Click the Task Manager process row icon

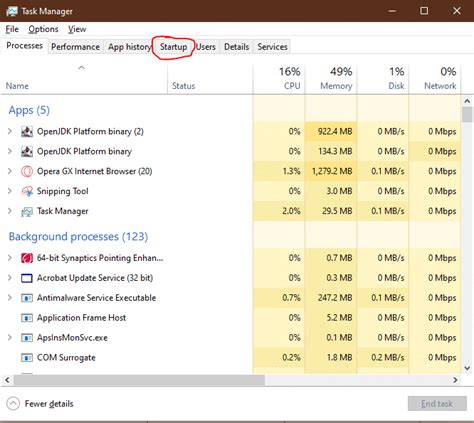(x=27, y=211)
